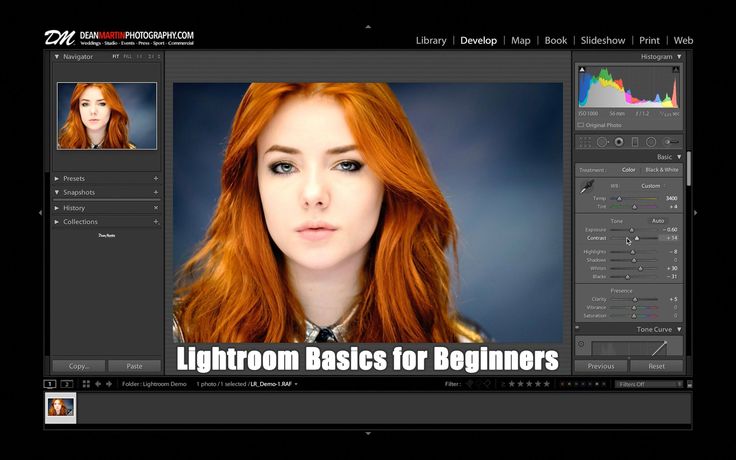
Task: Open grid view from filmstrip bar
Action: click(x=86, y=384)
